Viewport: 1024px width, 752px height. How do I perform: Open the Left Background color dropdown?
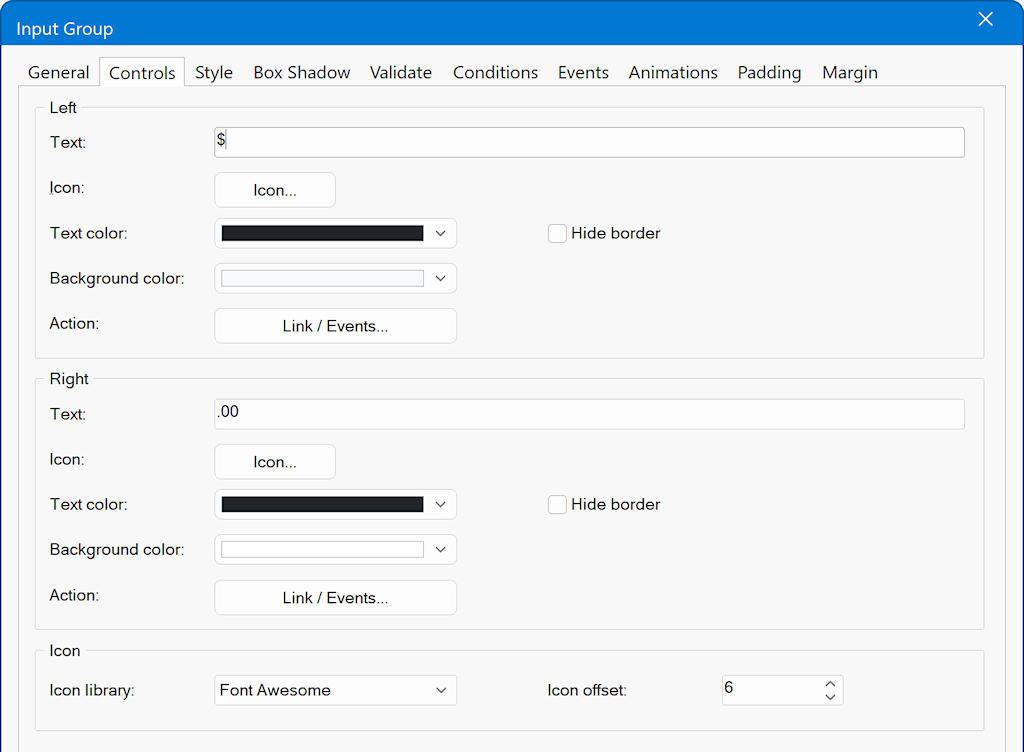(x=440, y=279)
